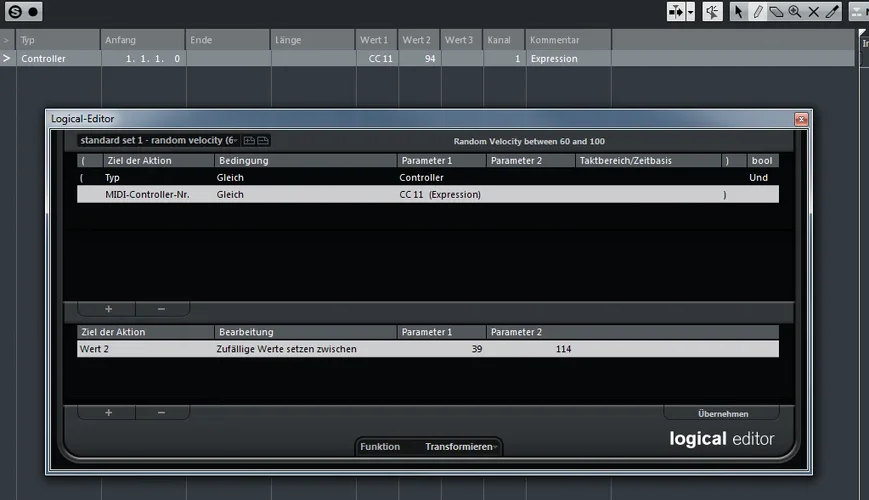Click the Expression comment cell
Image resolution: width=869 pixels, height=500 pixels.
click(x=568, y=58)
